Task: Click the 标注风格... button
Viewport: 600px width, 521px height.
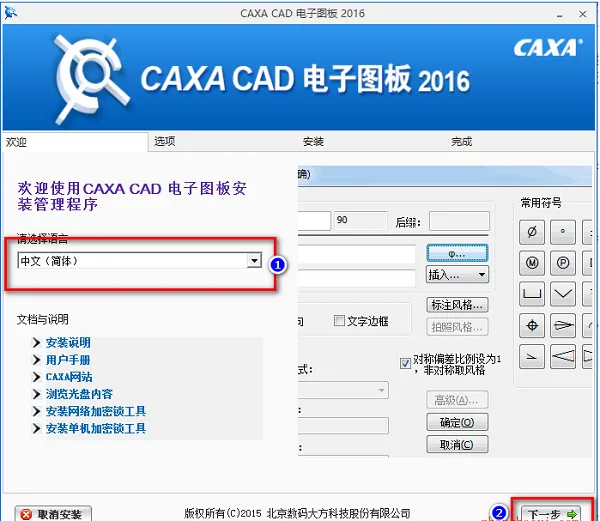Action: (x=457, y=305)
